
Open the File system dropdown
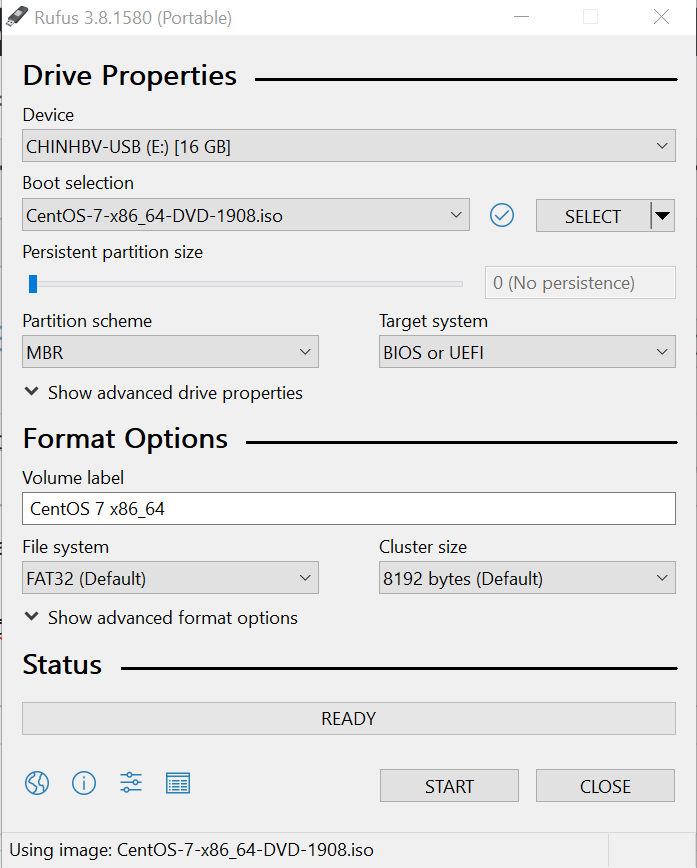(x=170, y=579)
